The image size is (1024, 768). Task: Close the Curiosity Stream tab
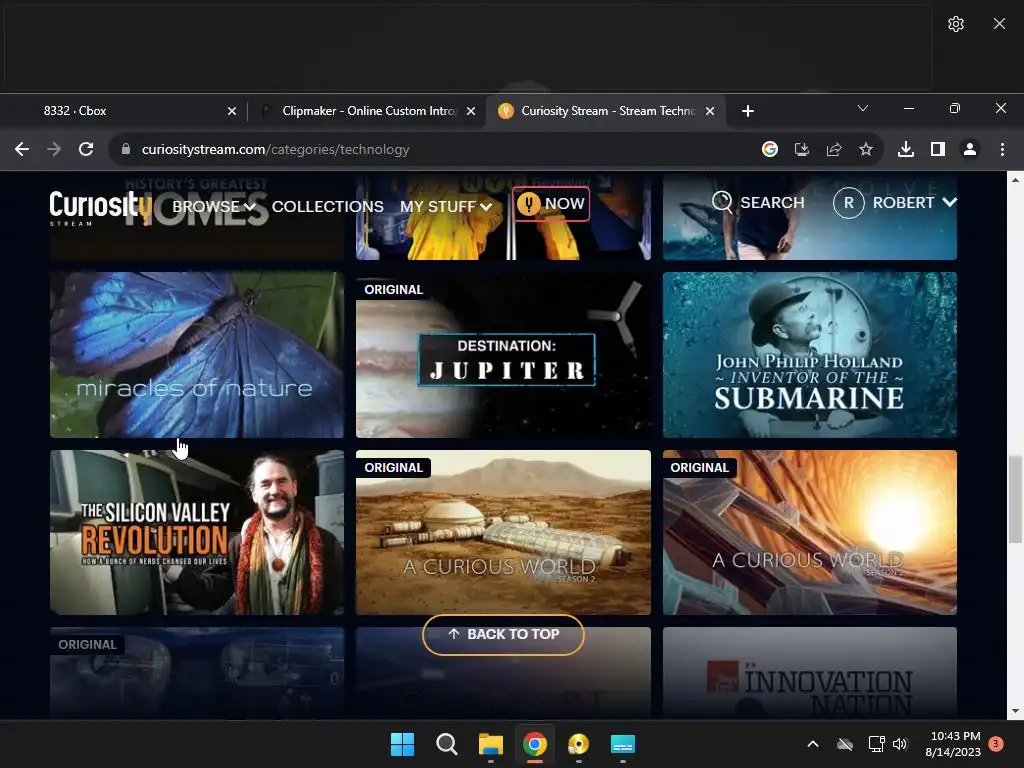710,112
